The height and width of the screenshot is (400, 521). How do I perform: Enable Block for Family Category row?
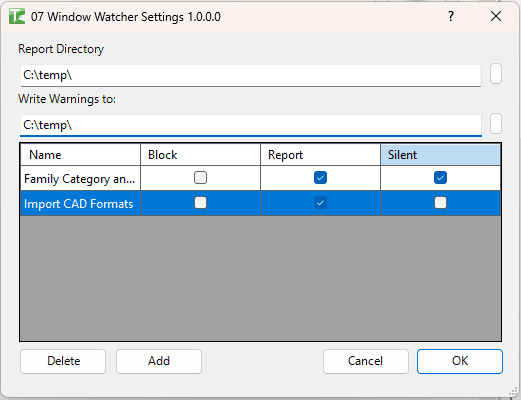click(200, 178)
